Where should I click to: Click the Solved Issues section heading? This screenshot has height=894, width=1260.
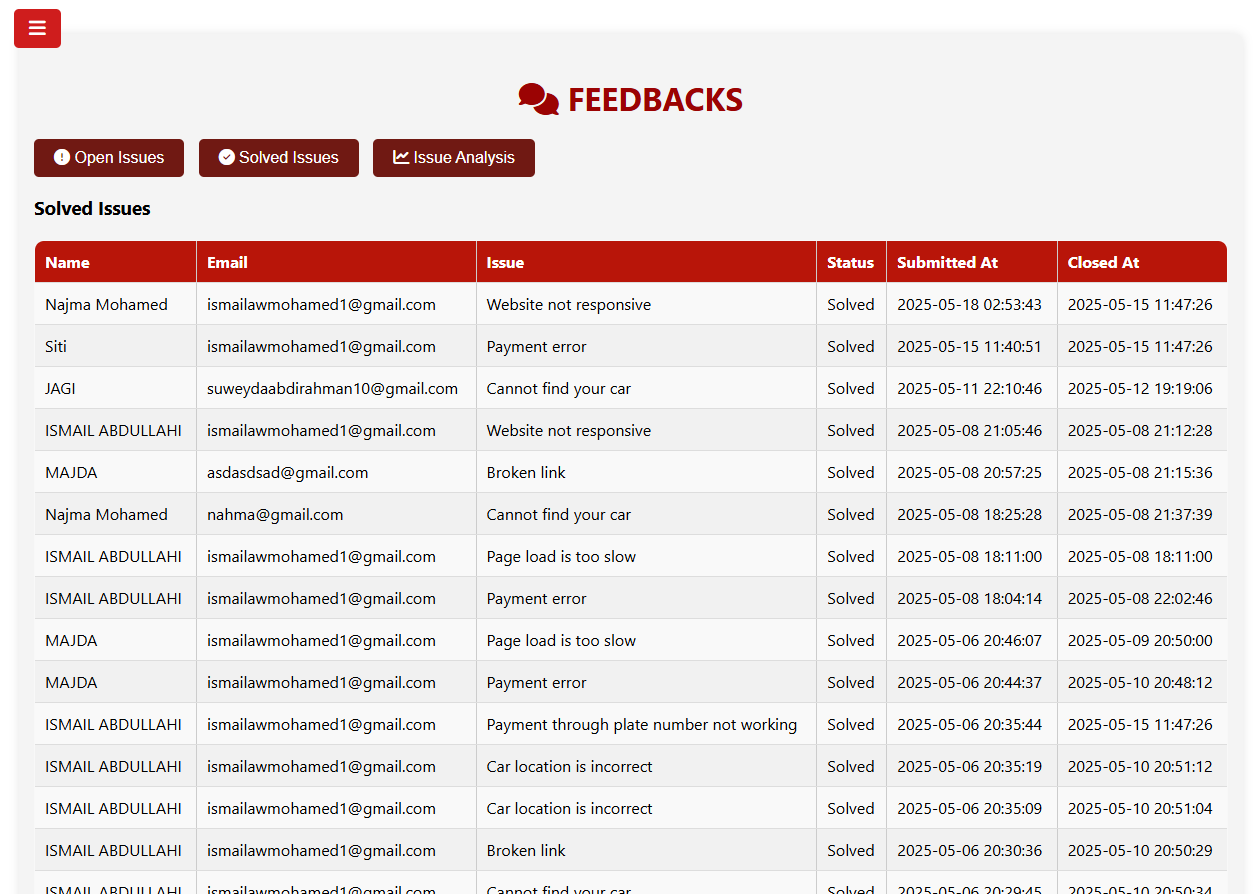pos(92,209)
